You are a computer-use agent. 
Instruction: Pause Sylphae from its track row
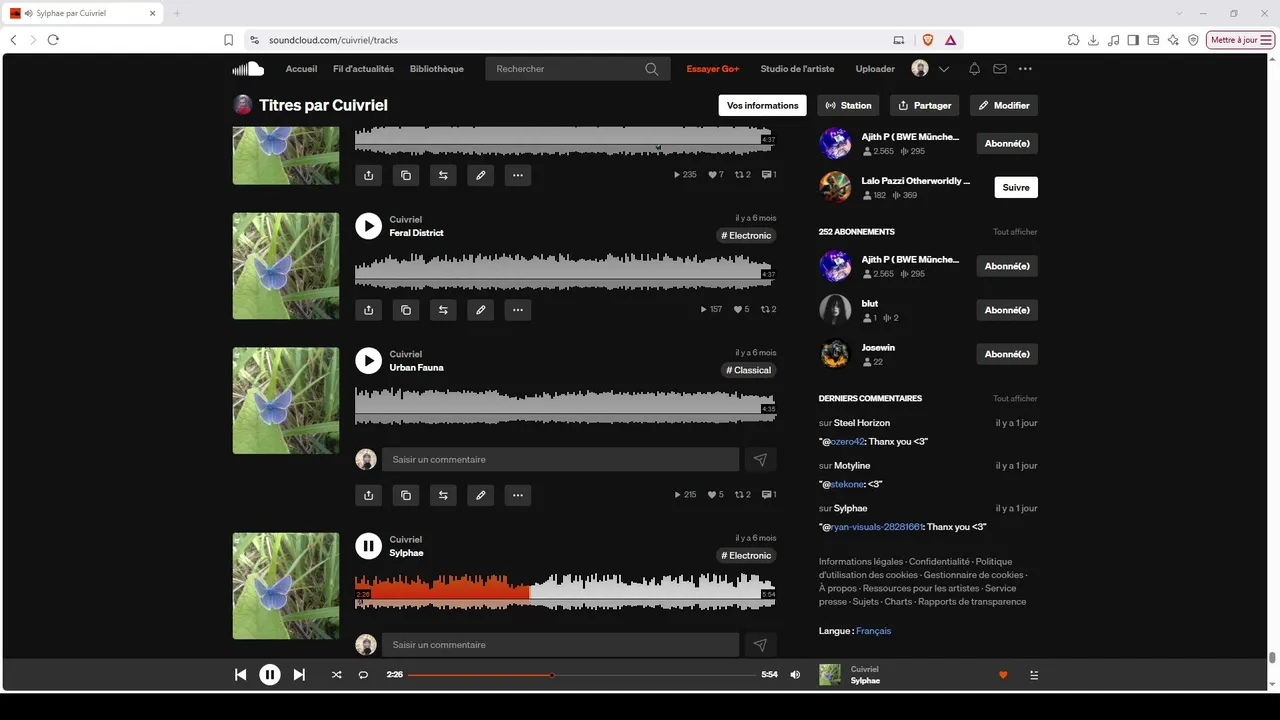click(369, 546)
